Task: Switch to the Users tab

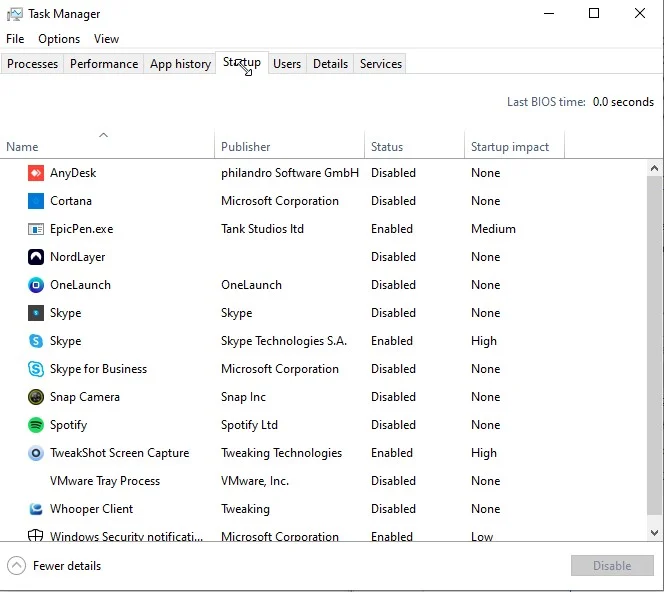Action: [x=287, y=64]
